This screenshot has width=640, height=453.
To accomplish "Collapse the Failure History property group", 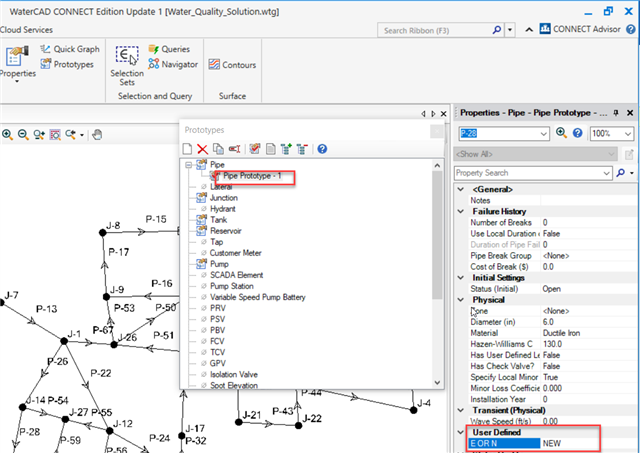I will click(x=460, y=211).
